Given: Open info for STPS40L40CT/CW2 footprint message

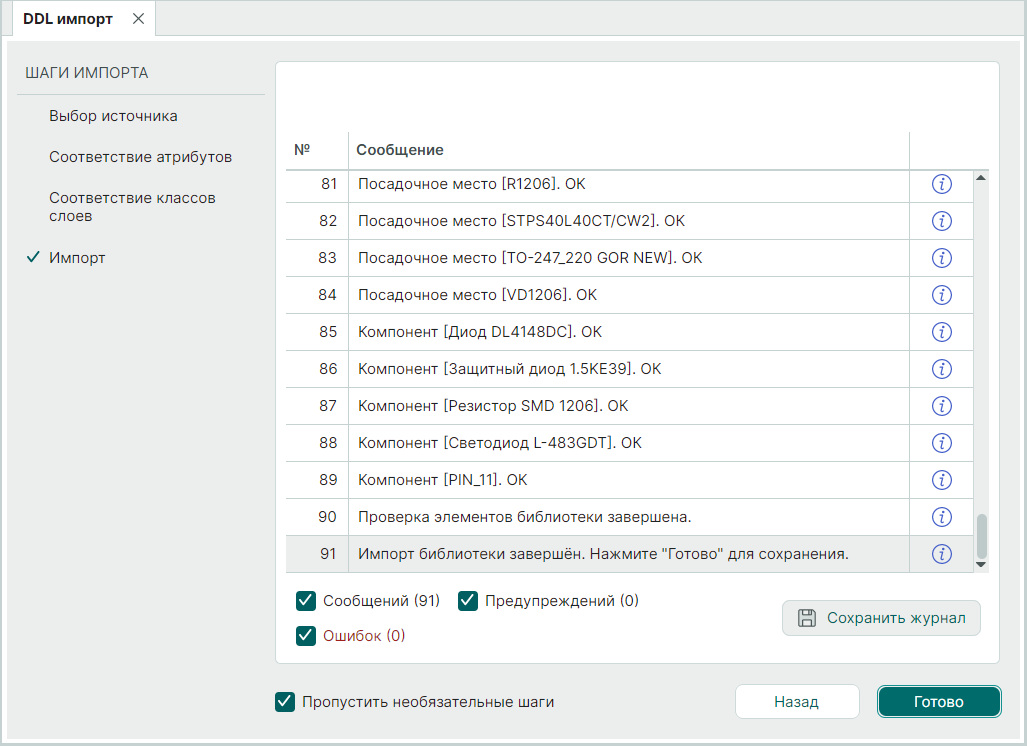Looking at the screenshot, I should coord(941,221).
